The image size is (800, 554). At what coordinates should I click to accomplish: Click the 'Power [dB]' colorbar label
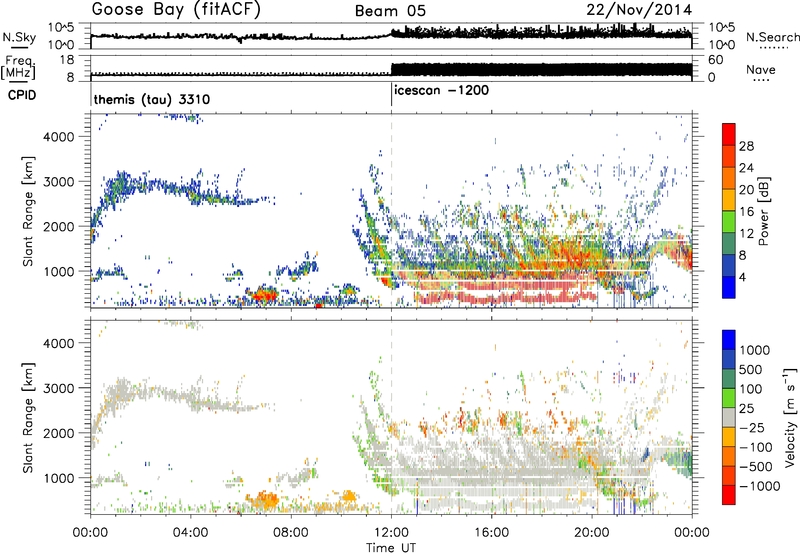point(764,211)
